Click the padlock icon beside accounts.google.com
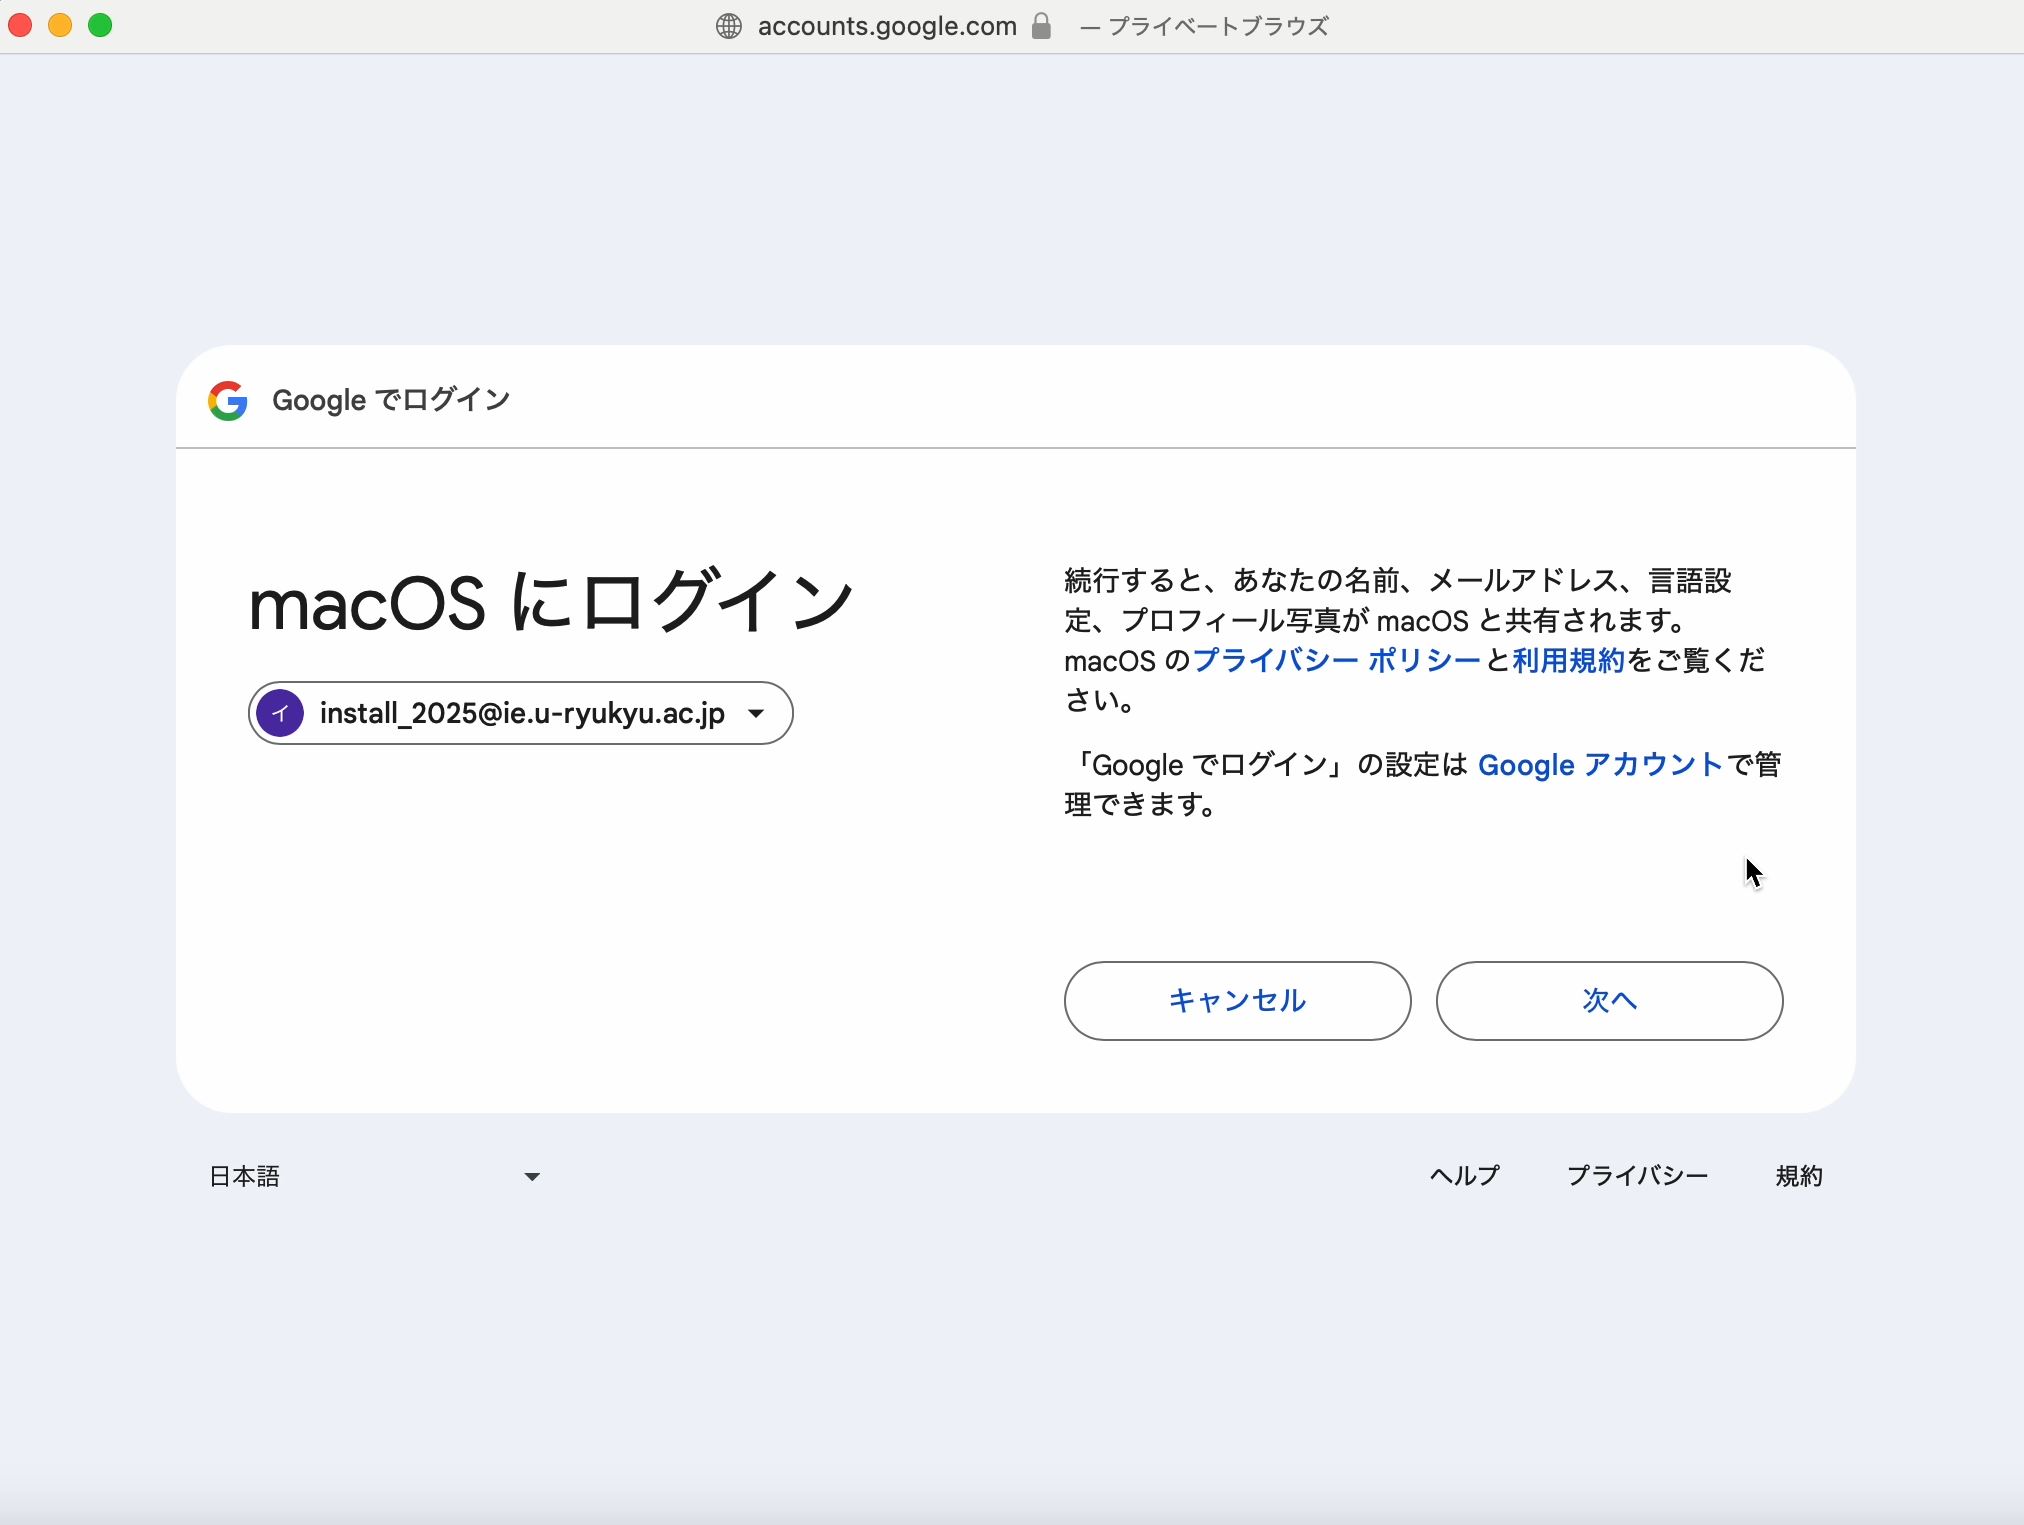2024x1525 pixels. pyautogui.click(x=1041, y=26)
